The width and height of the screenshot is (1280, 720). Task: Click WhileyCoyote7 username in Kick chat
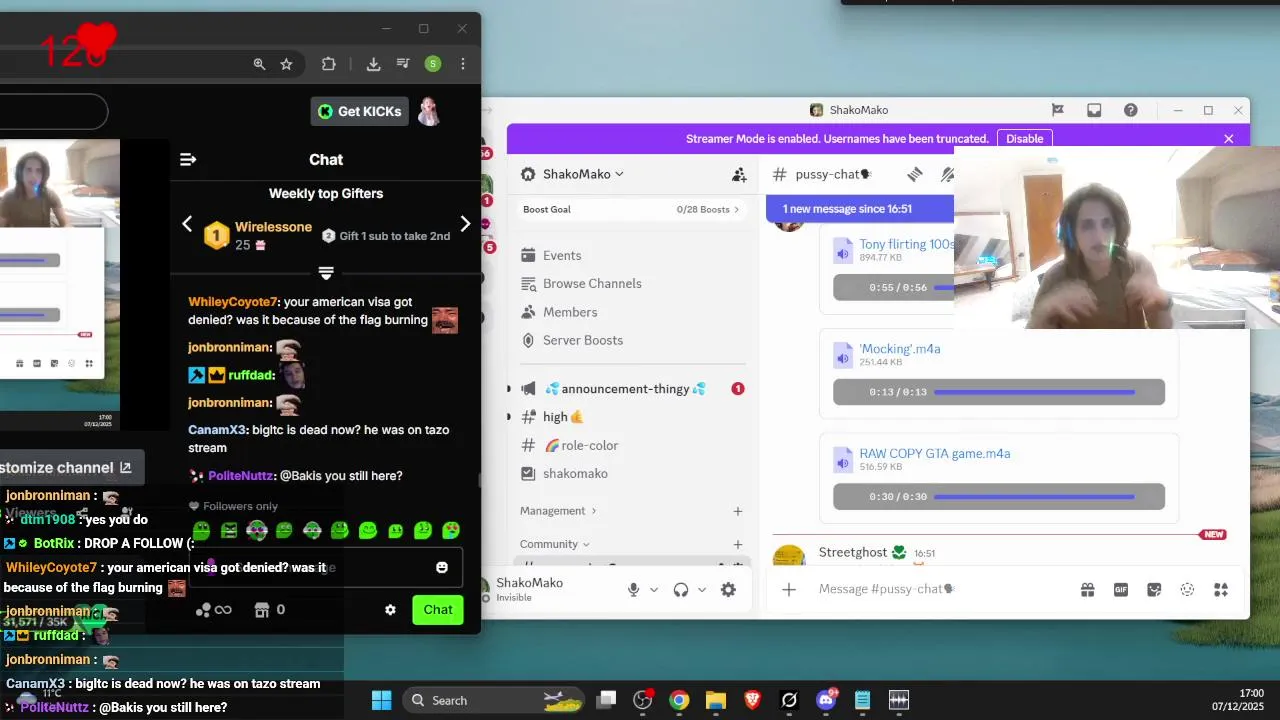click(x=232, y=302)
